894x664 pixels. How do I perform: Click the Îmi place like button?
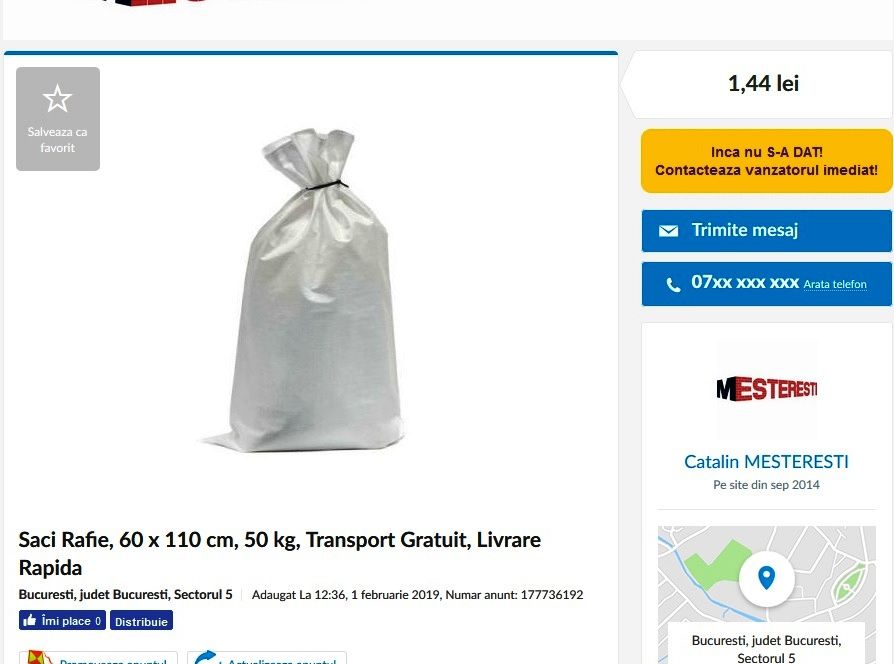pos(62,620)
